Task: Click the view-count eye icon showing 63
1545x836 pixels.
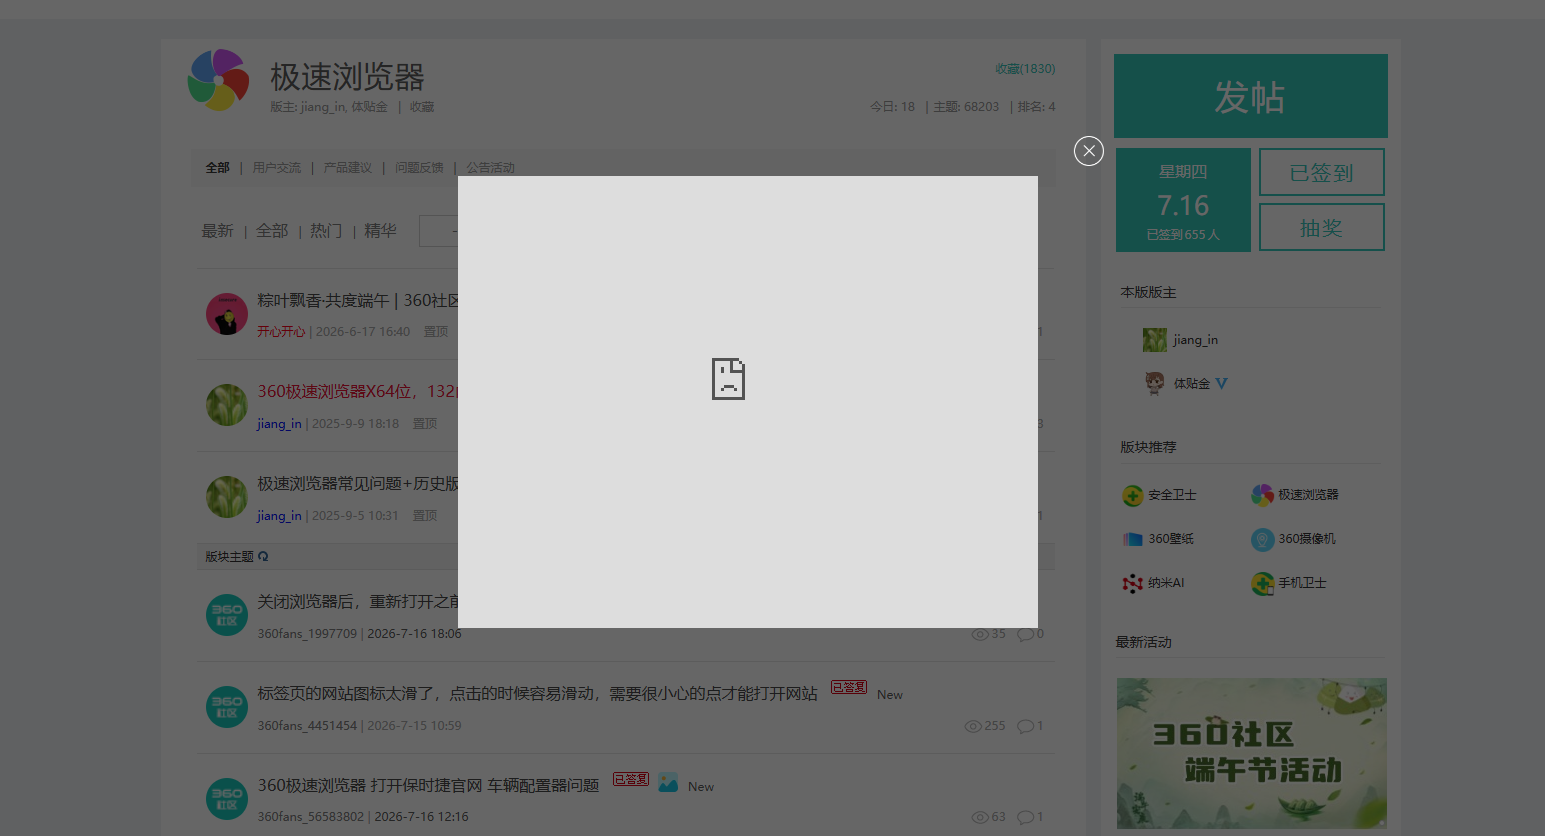Action: point(980,817)
